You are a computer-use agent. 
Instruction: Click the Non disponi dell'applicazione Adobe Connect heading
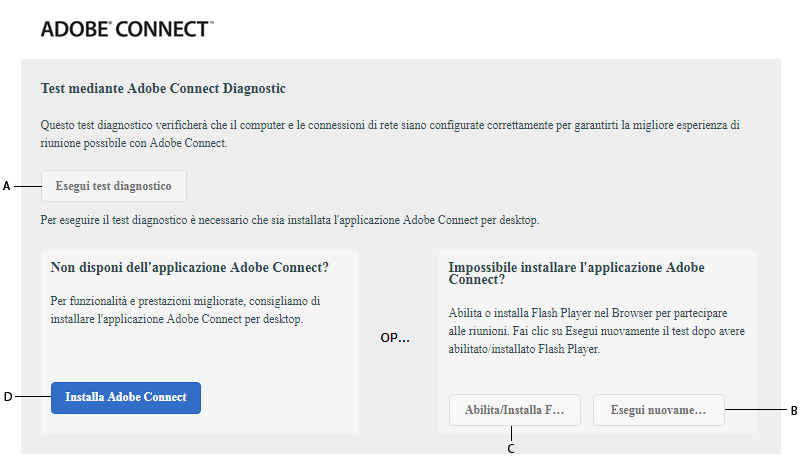tap(190, 268)
